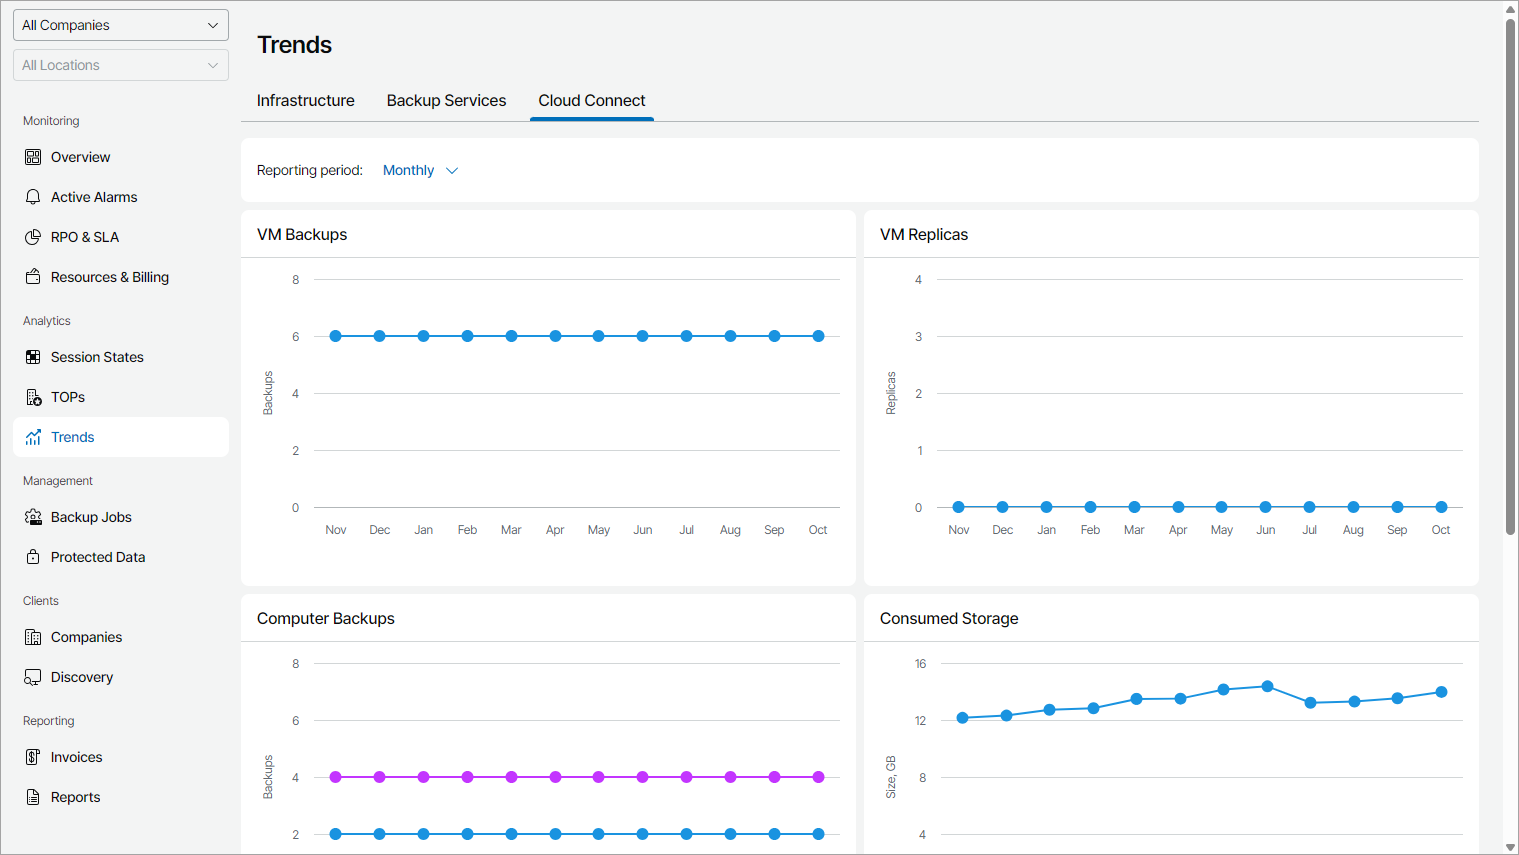Go to the Reports page
Image resolution: width=1519 pixels, height=855 pixels.
(x=75, y=797)
